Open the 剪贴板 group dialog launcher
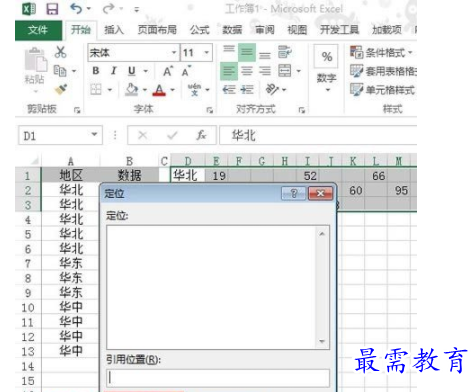Screen dimensions: 476x392 (x=77, y=110)
